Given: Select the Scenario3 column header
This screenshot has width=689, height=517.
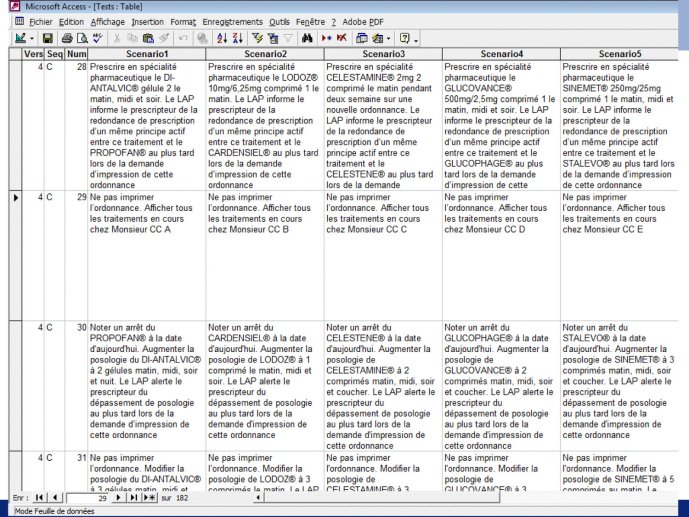Looking at the screenshot, I should [383, 54].
